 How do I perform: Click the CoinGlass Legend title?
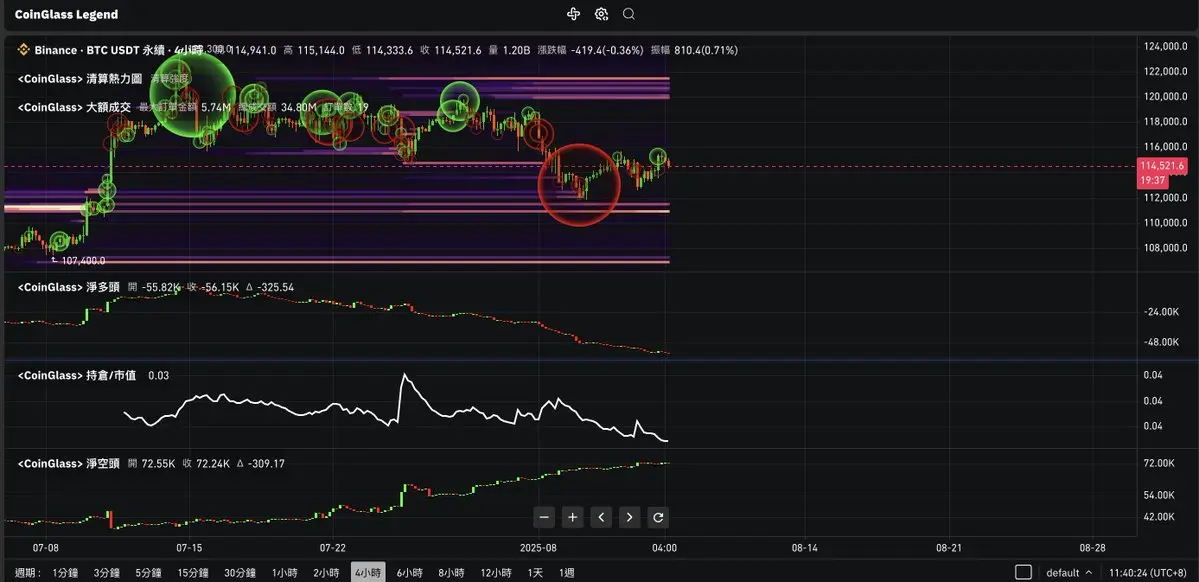click(67, 15)
